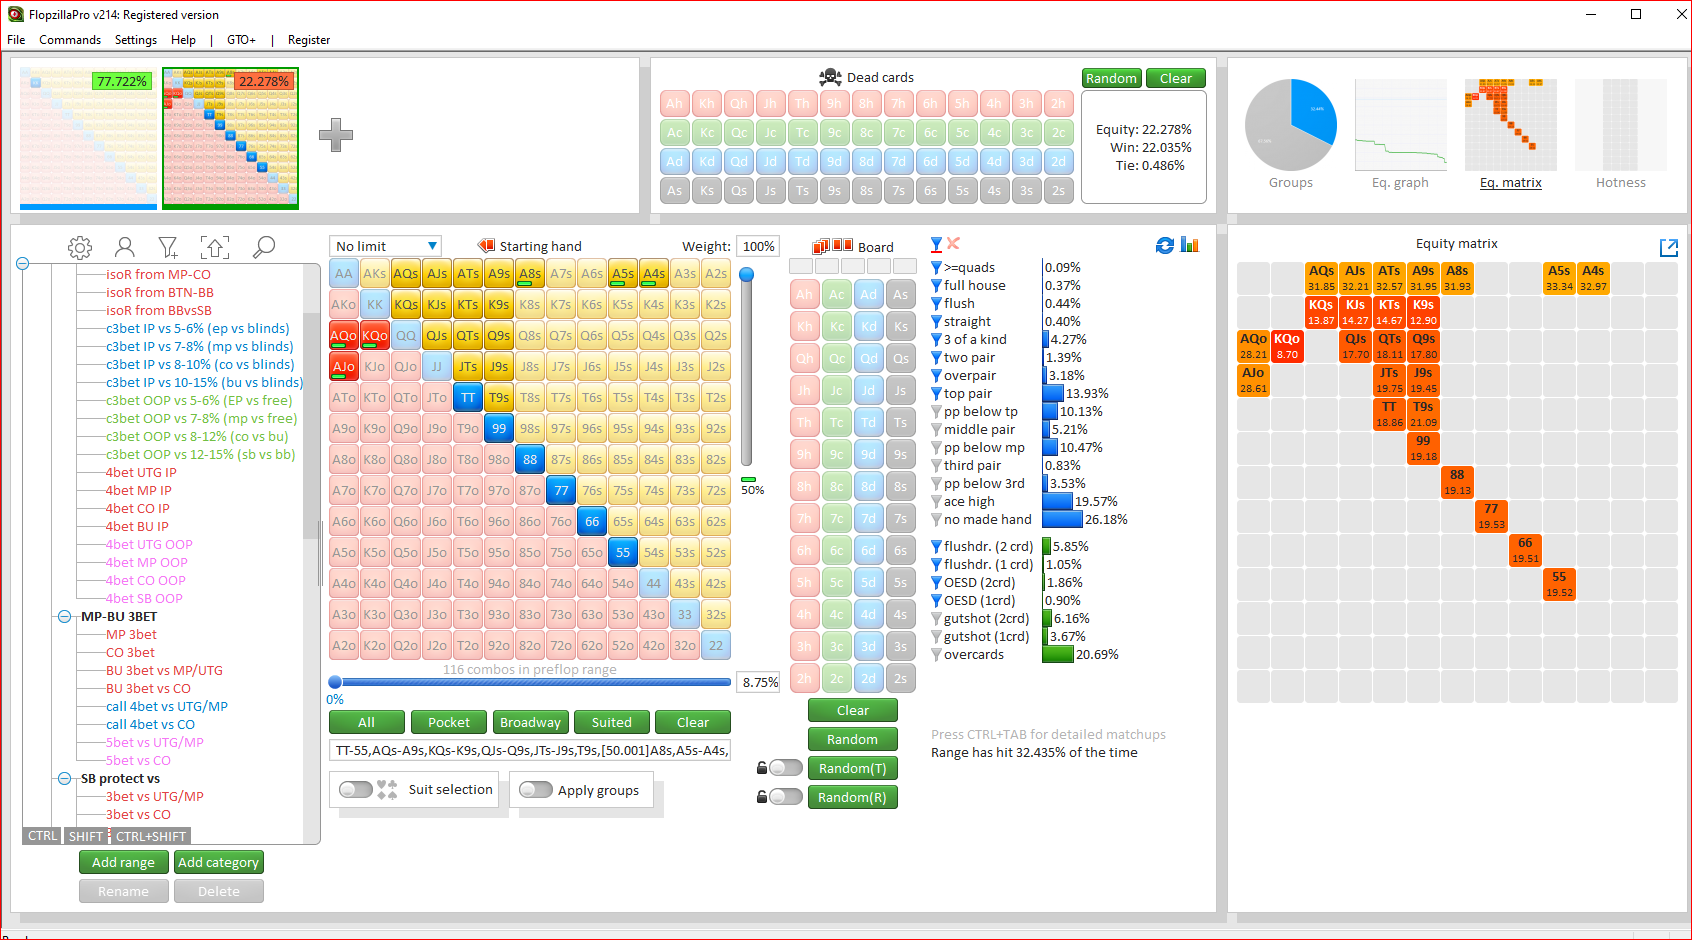
Task: Toggle the lock switch beside Random(R)
Action: click(785, 797)
